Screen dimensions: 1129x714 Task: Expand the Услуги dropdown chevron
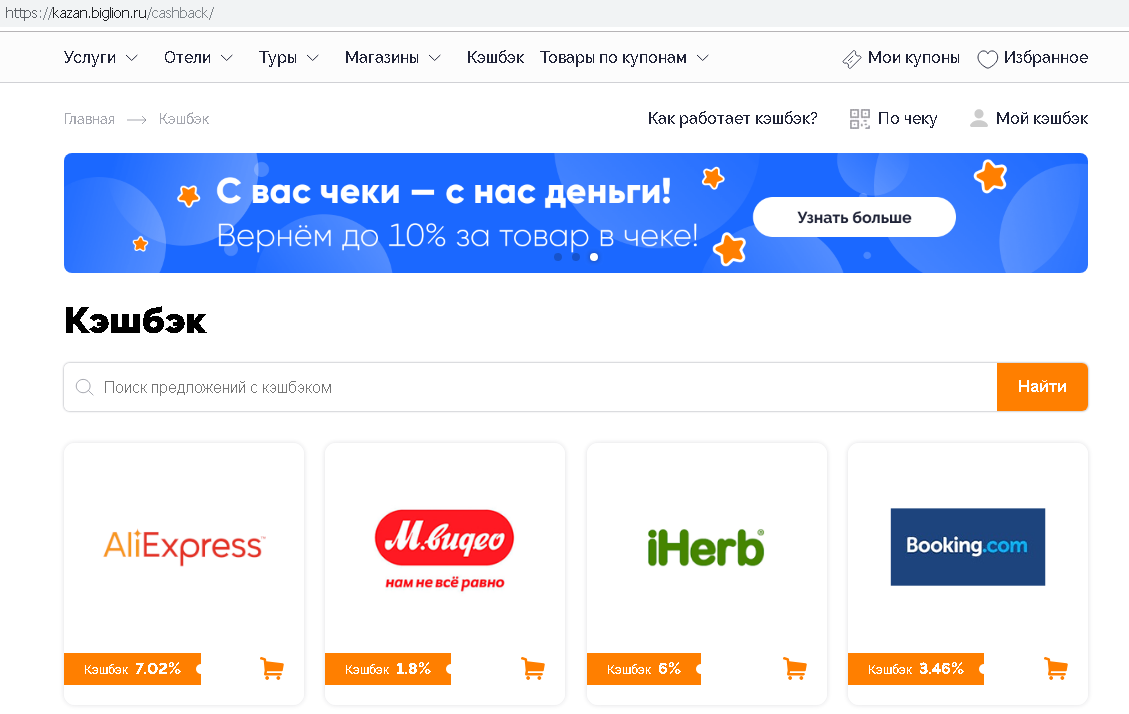(x=132, y=58)
